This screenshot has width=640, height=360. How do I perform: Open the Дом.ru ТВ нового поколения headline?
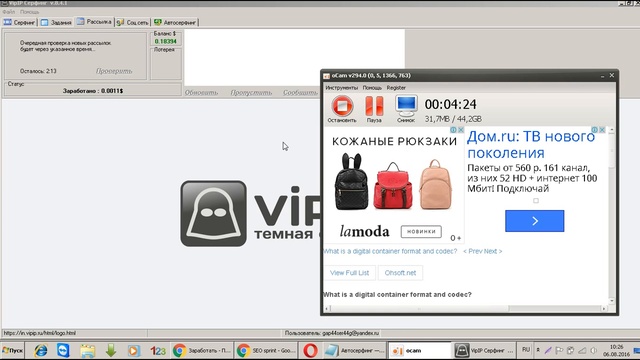tap(531, 144)
